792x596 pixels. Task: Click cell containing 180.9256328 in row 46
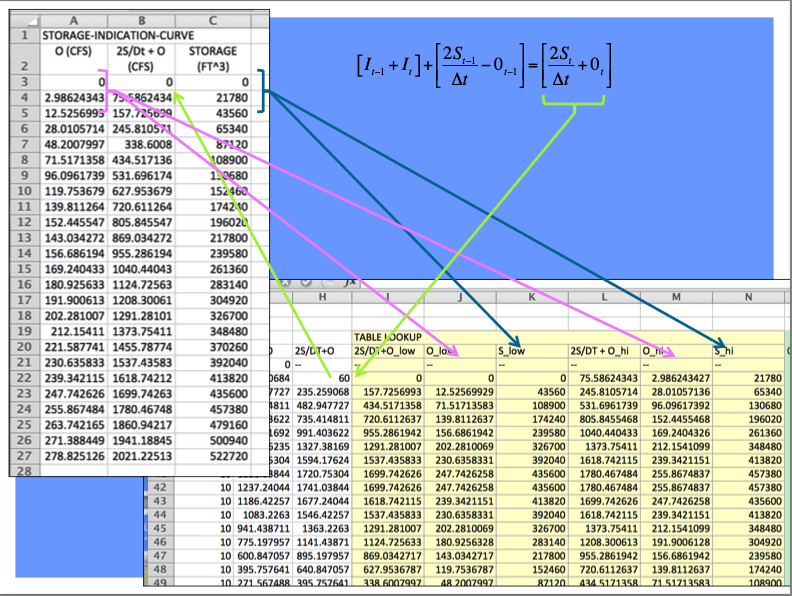coord(460,542)
